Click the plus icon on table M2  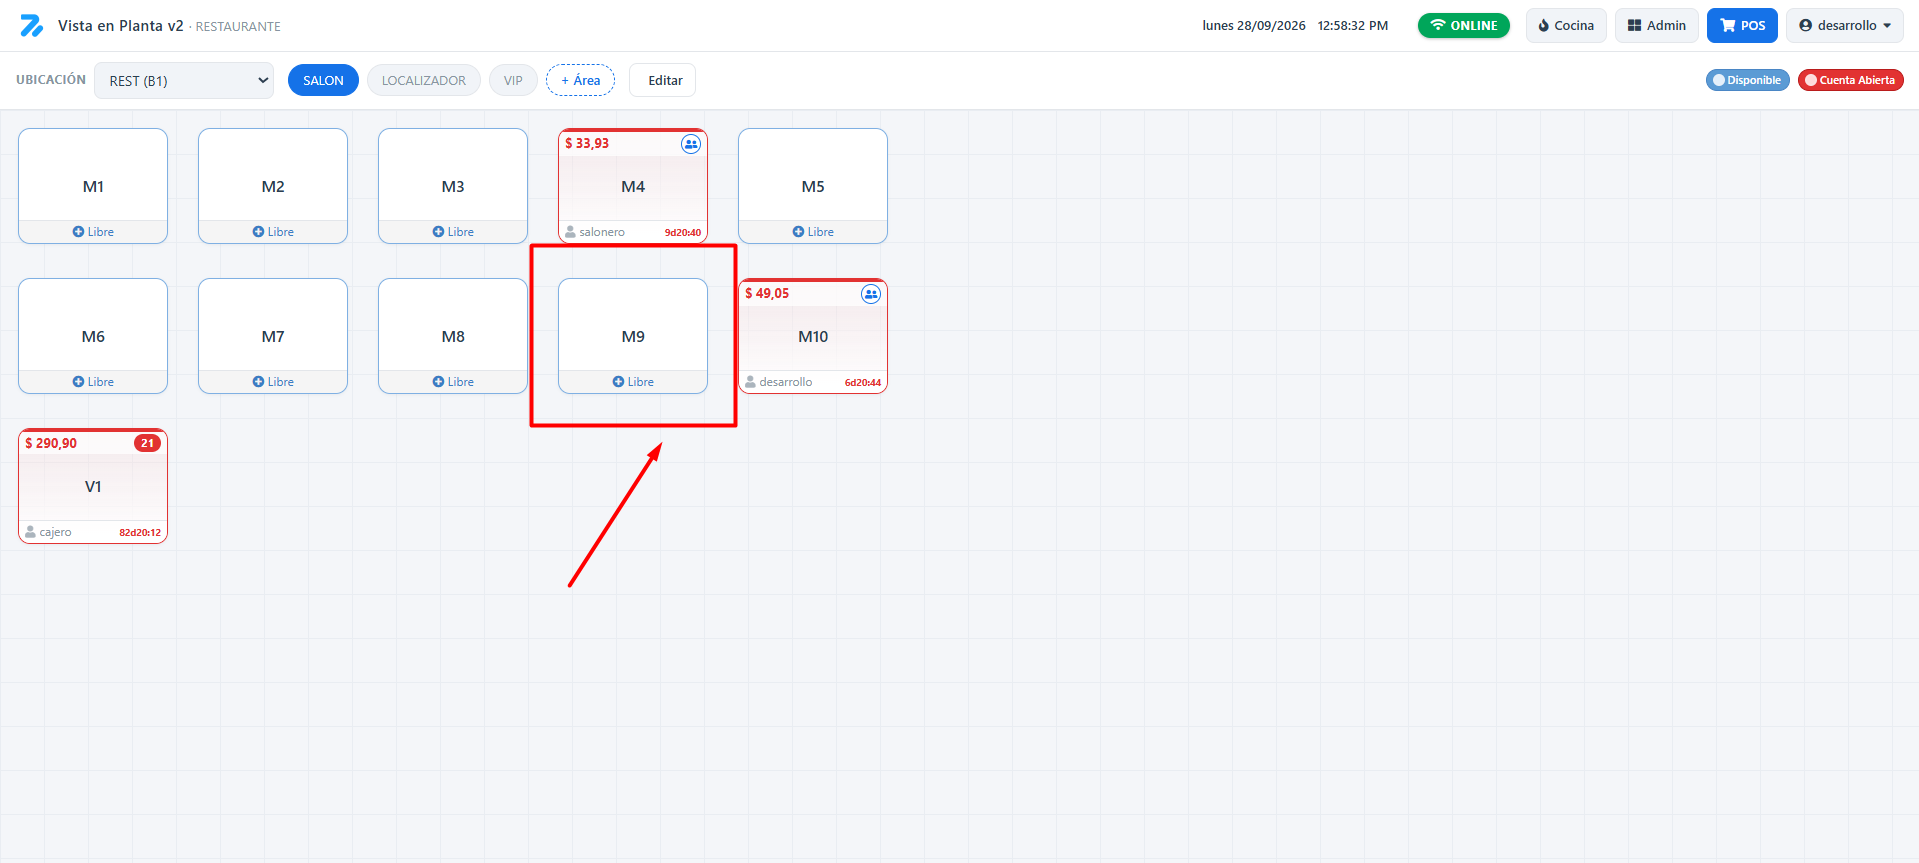(x=258, y=232)
